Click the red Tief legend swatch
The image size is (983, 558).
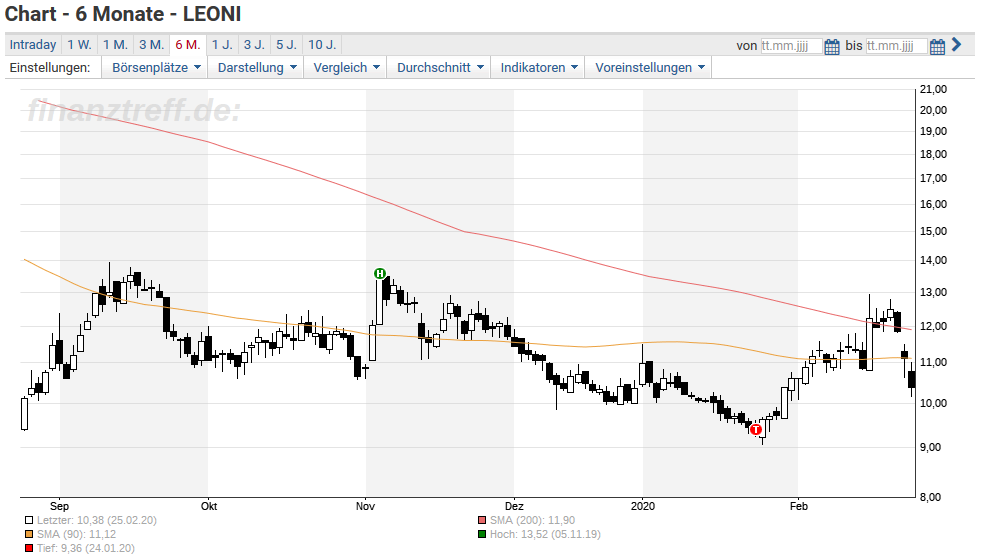tap(29, 549)
